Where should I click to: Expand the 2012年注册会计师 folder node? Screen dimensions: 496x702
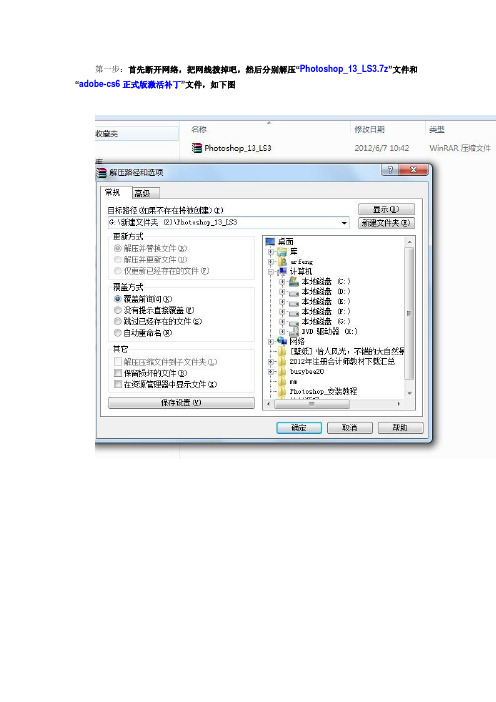pyautogui.click(x=270, y=362)
